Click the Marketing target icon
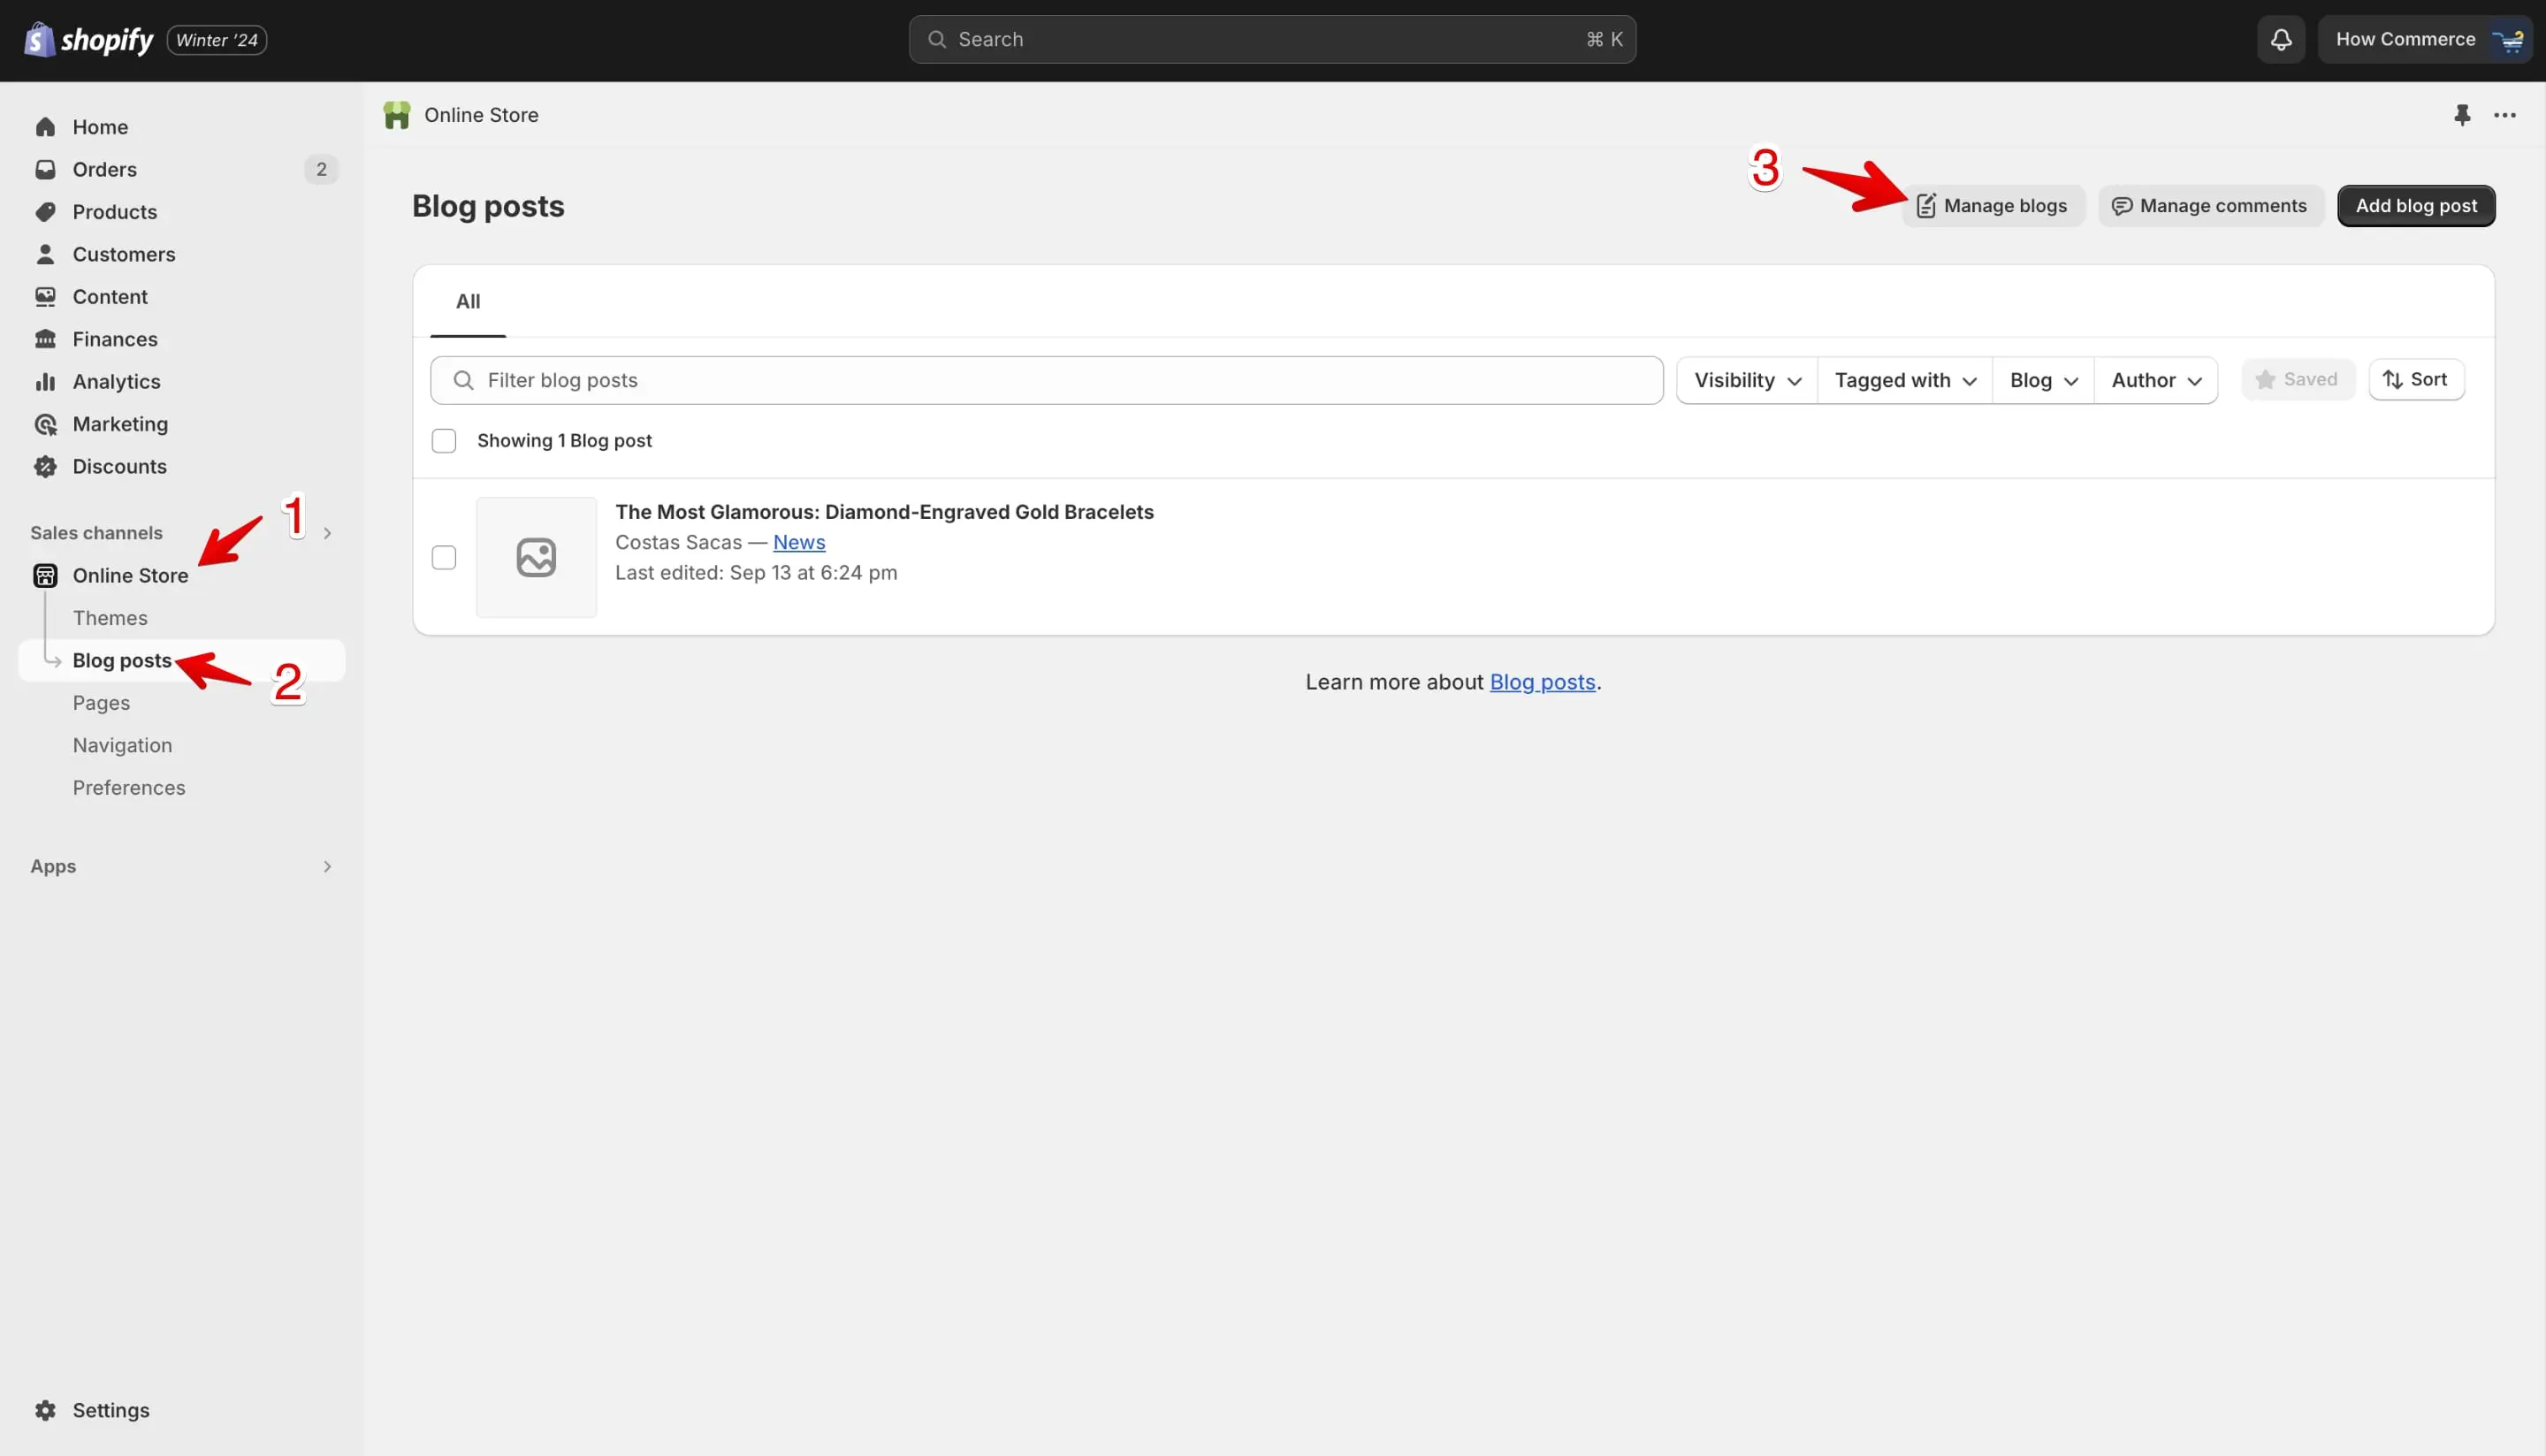Viewport: 2546px width, 1456px height. [x=45, y=424]
